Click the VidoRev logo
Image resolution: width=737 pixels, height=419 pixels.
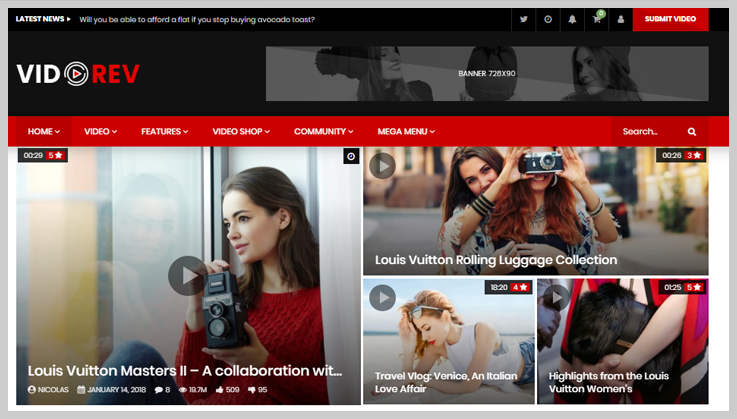78,74
